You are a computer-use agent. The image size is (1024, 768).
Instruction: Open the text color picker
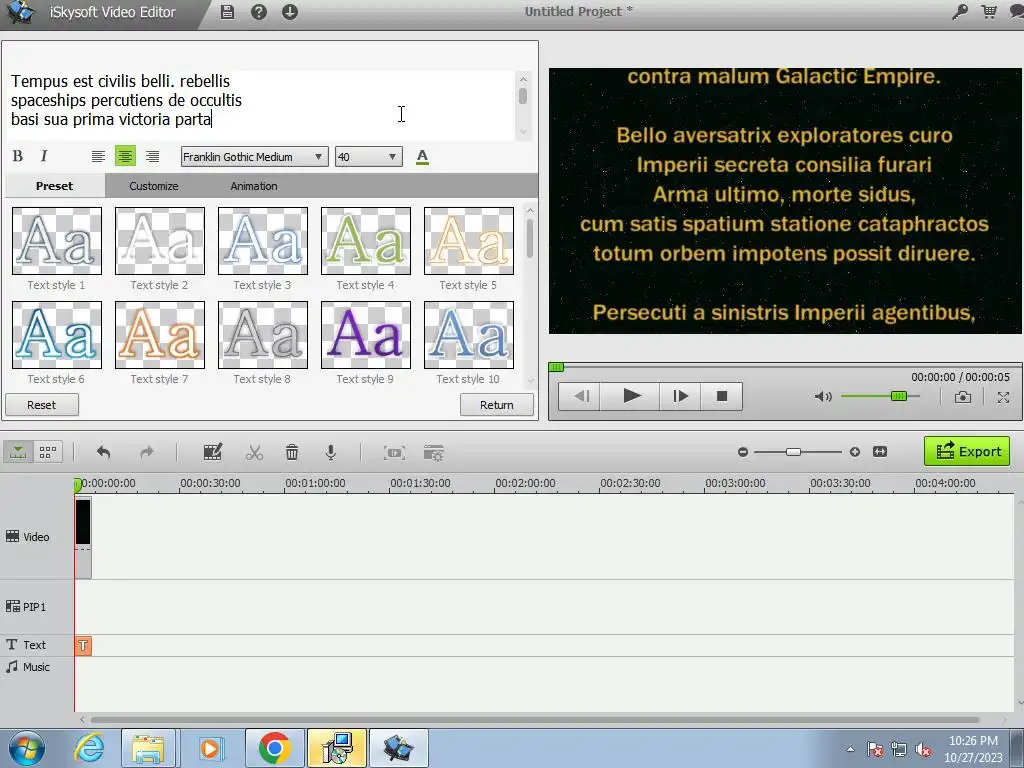[x=423, y=157]
